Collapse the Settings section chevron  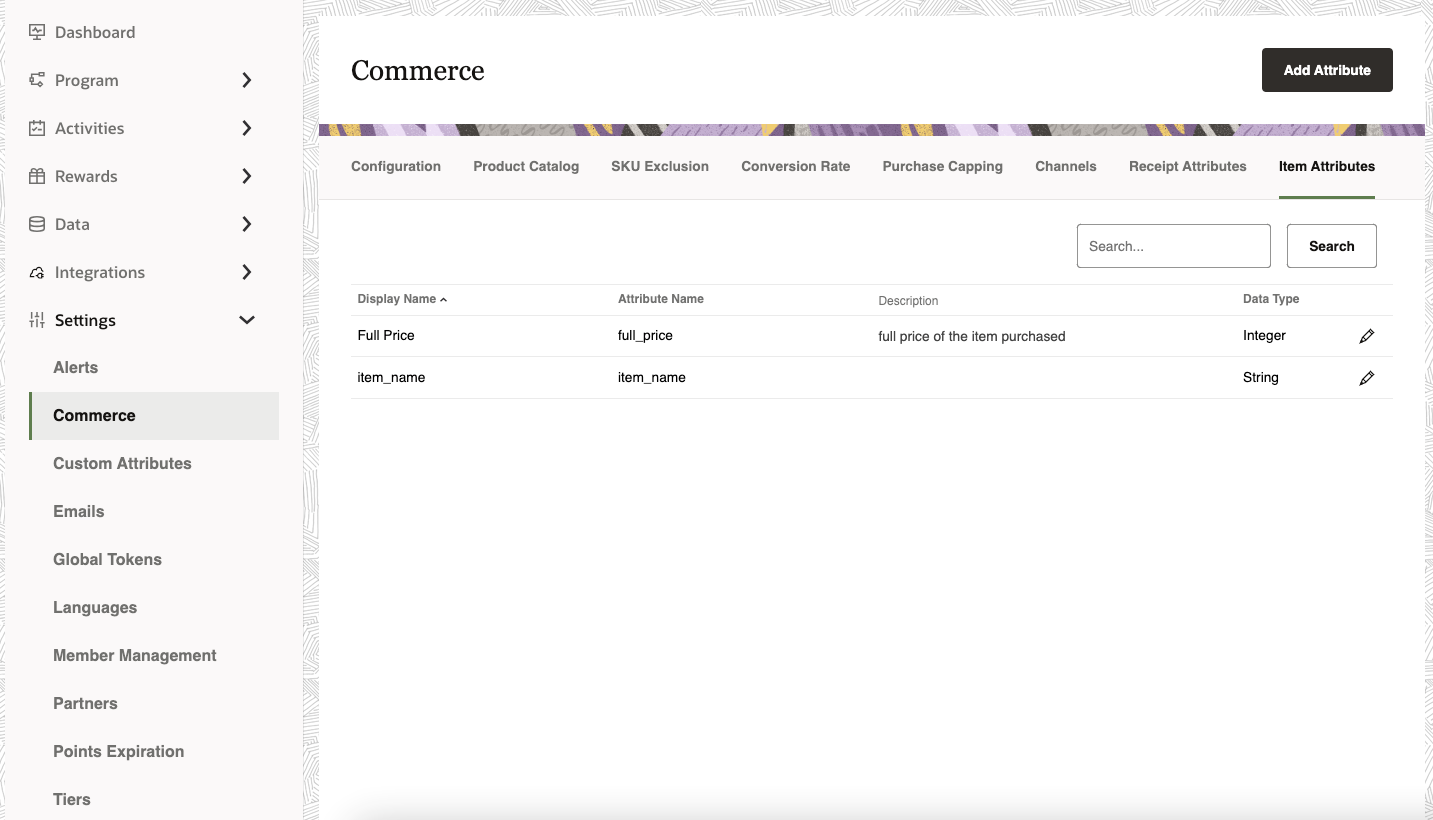pos(247,320)
